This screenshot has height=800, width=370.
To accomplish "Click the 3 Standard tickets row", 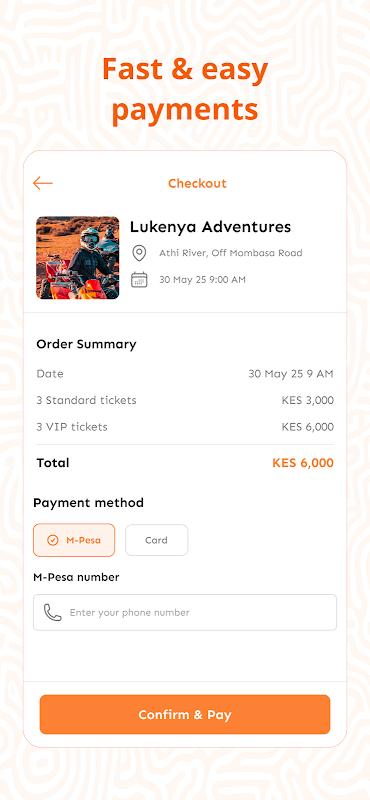I will coord(185,400).
